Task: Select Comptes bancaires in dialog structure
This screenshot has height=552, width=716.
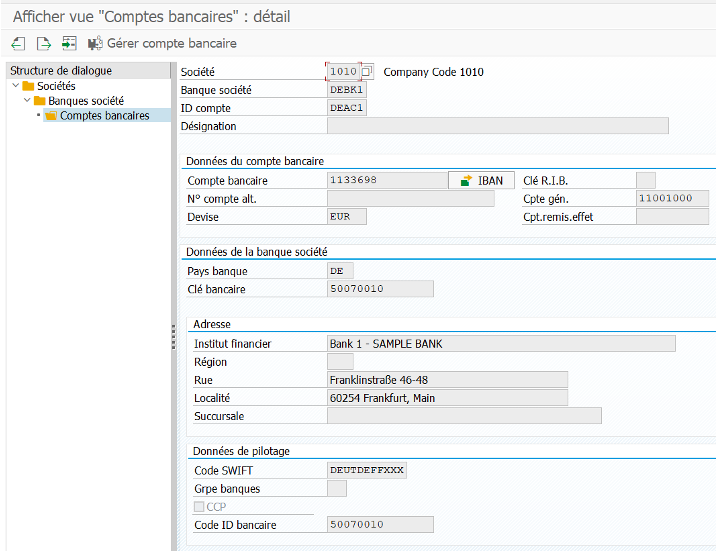Action: [104, 116]
